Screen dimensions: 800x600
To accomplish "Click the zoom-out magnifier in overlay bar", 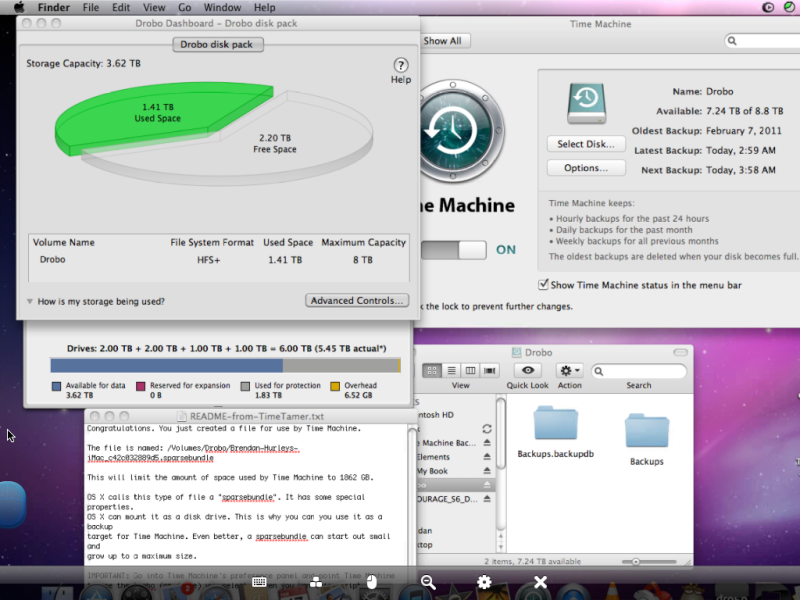I will click(428, 582).
